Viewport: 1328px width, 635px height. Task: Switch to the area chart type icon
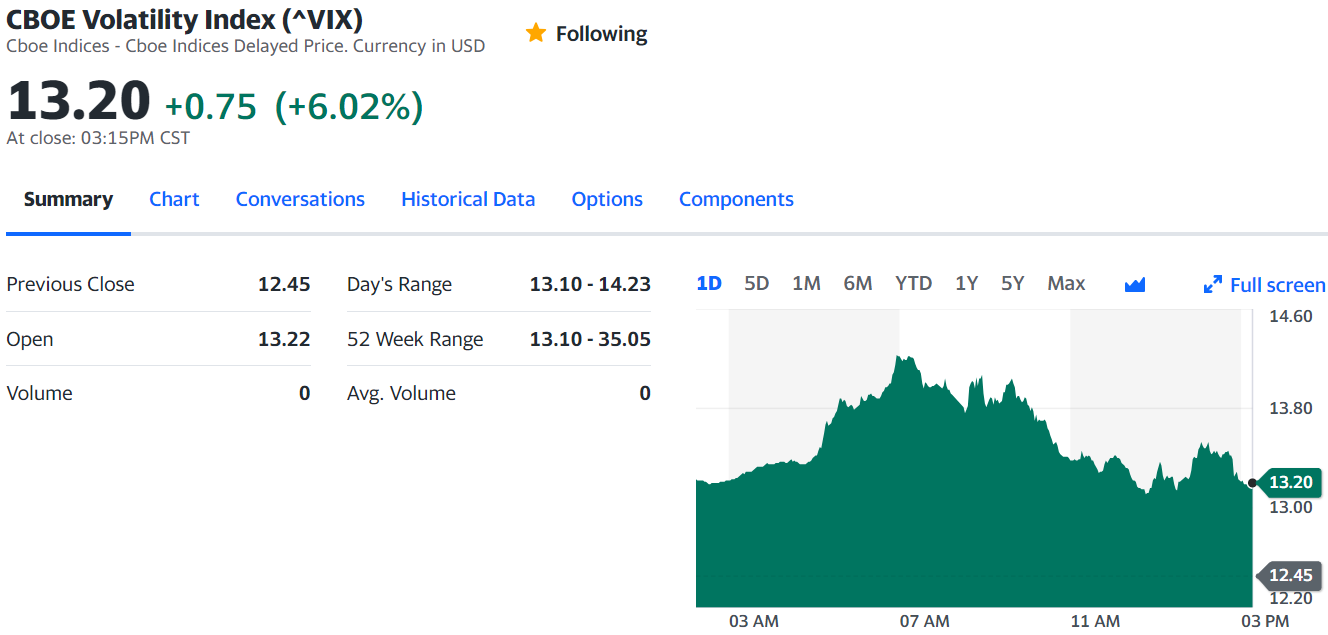(1134, 285)
